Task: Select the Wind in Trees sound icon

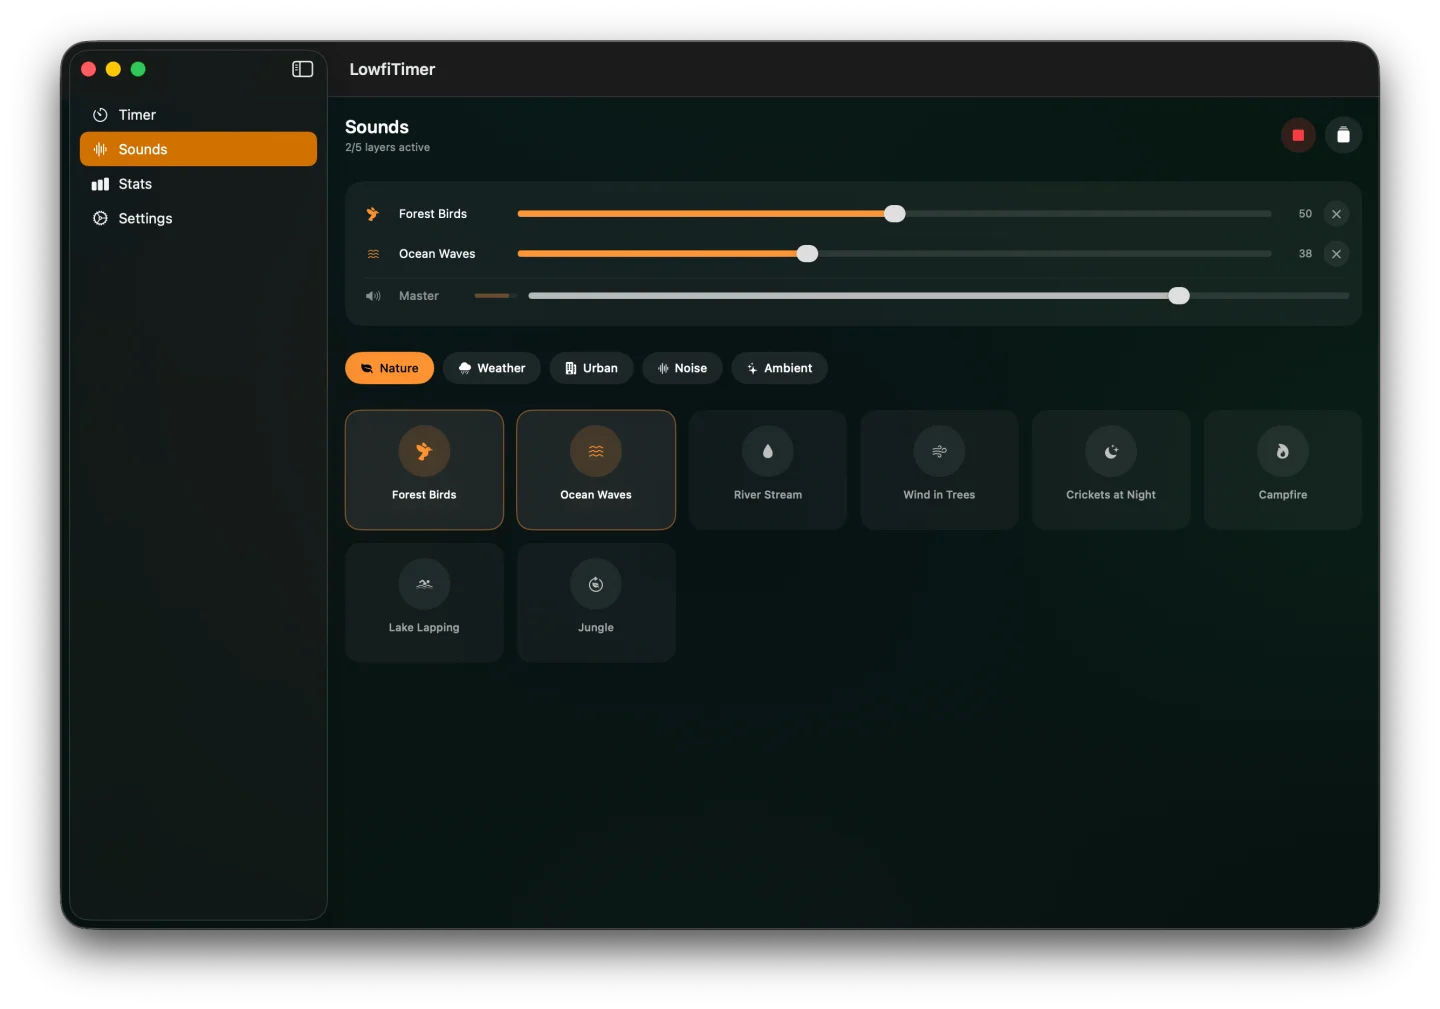Action: tap(938, 451)
